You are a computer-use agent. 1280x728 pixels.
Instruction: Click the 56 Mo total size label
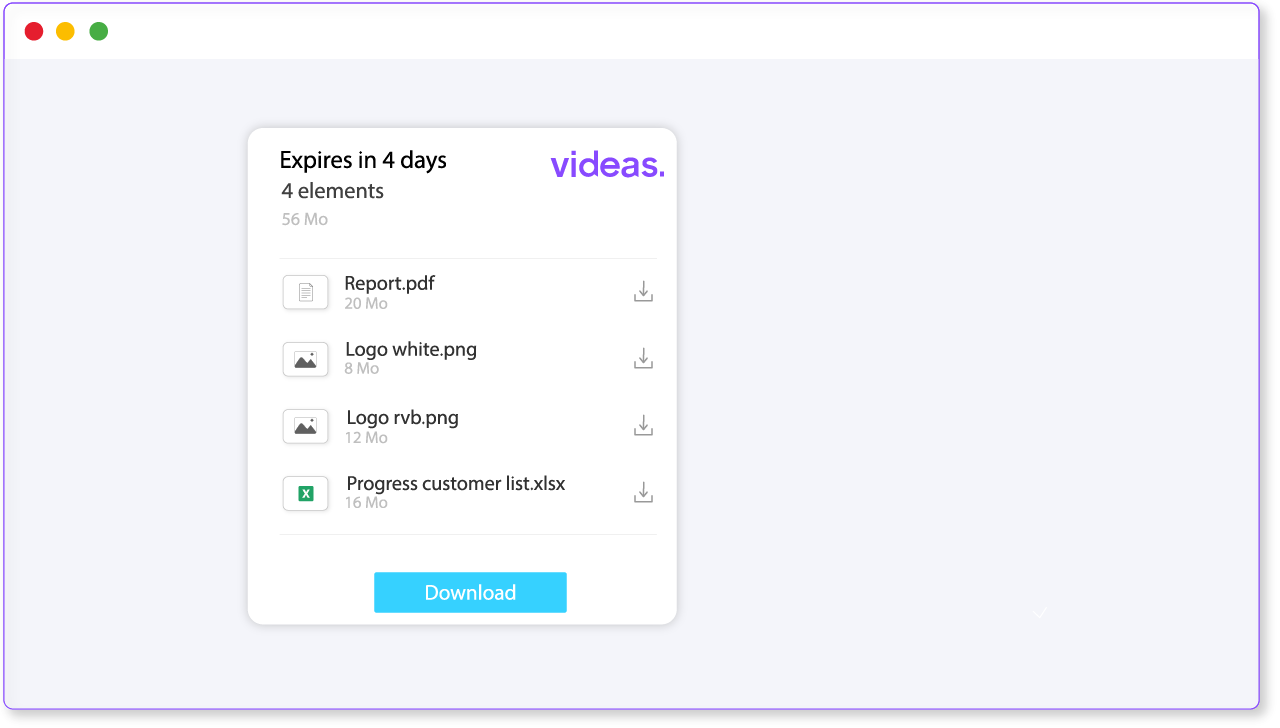[x=305, y=219]
